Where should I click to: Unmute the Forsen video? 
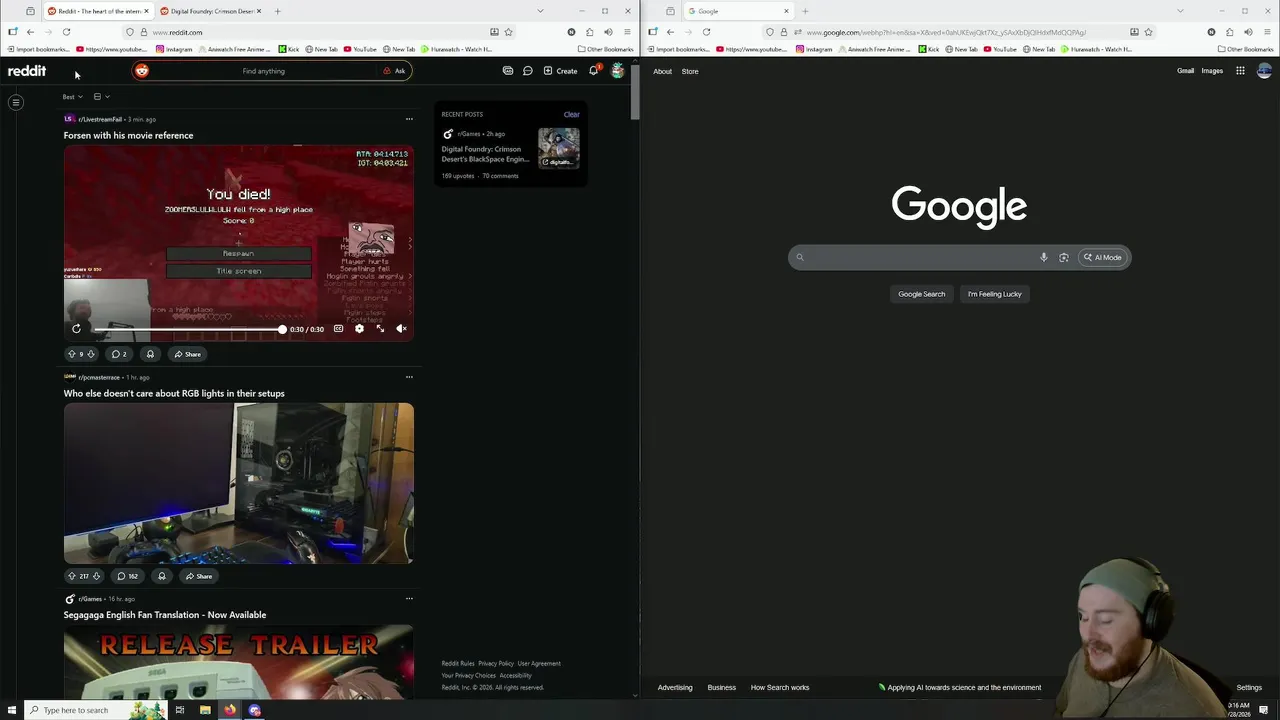(401, 329)
